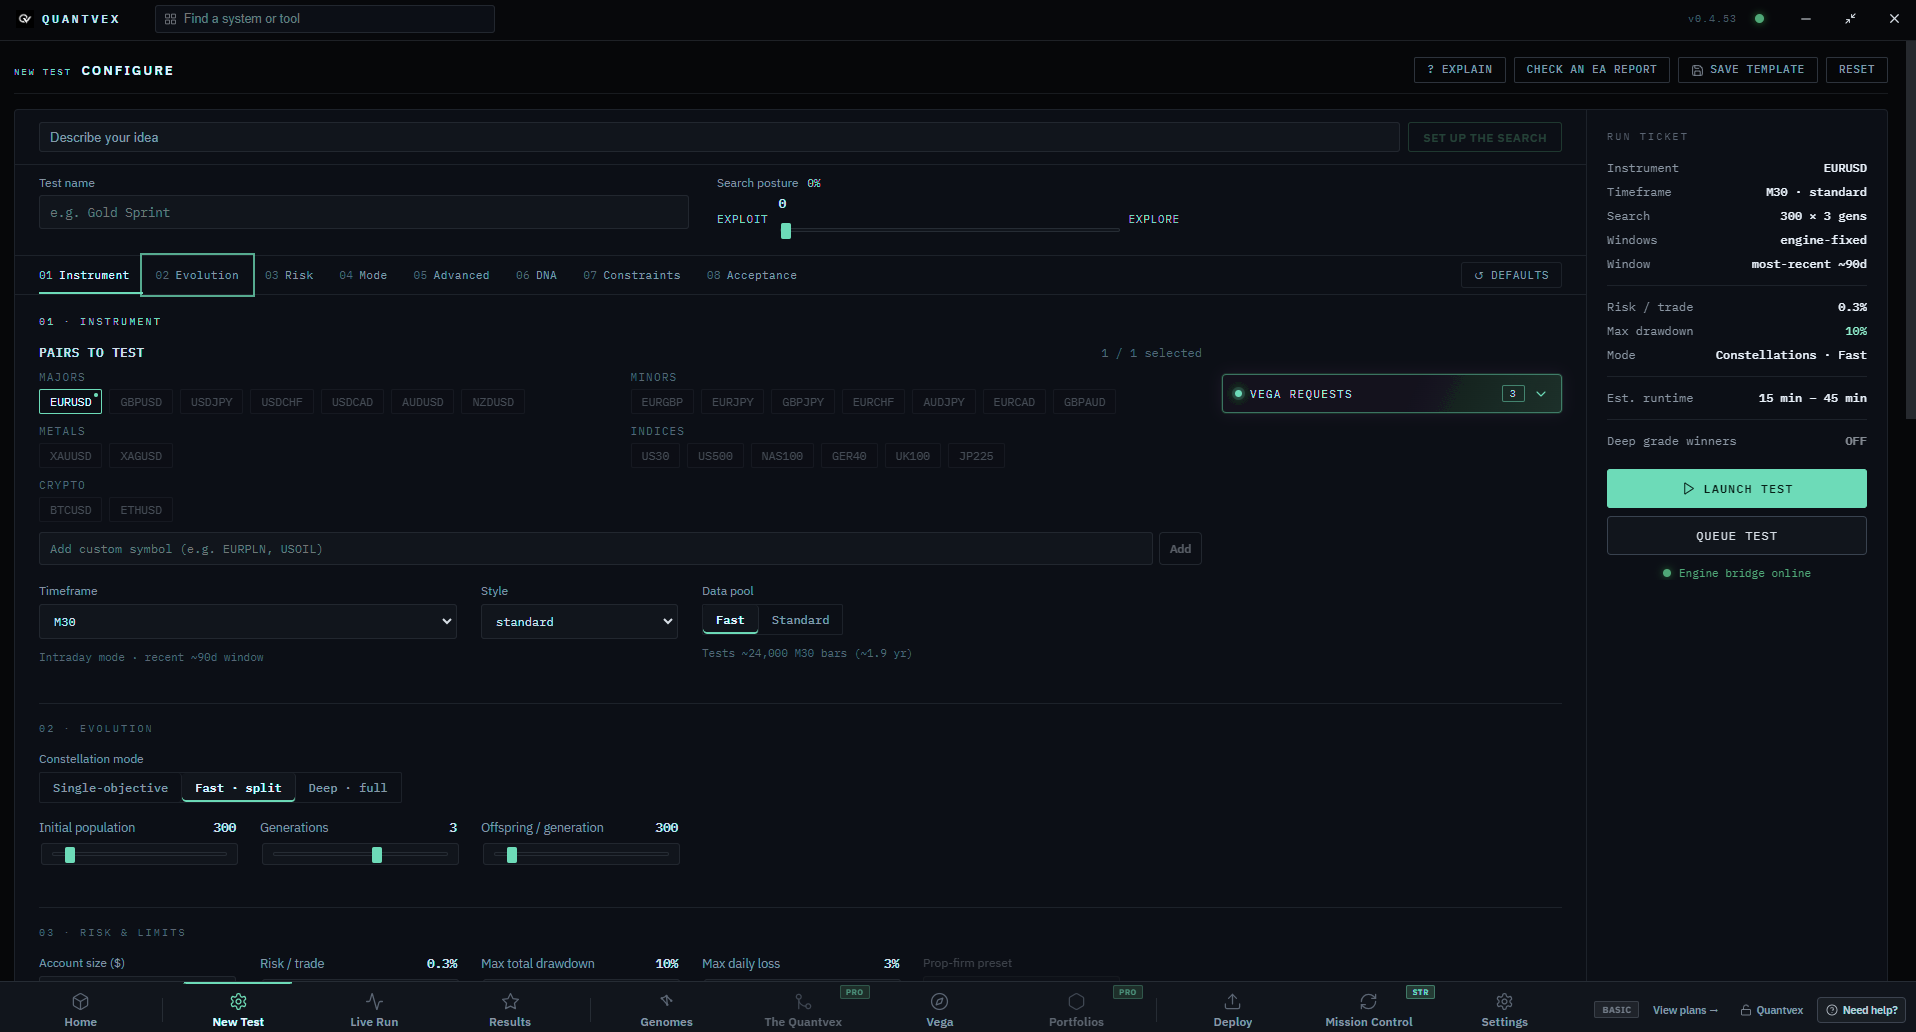Open Vega compass icon
Image resolution: width=1916 pixels, height=1032 pixels.
[x=939, y=1001]
